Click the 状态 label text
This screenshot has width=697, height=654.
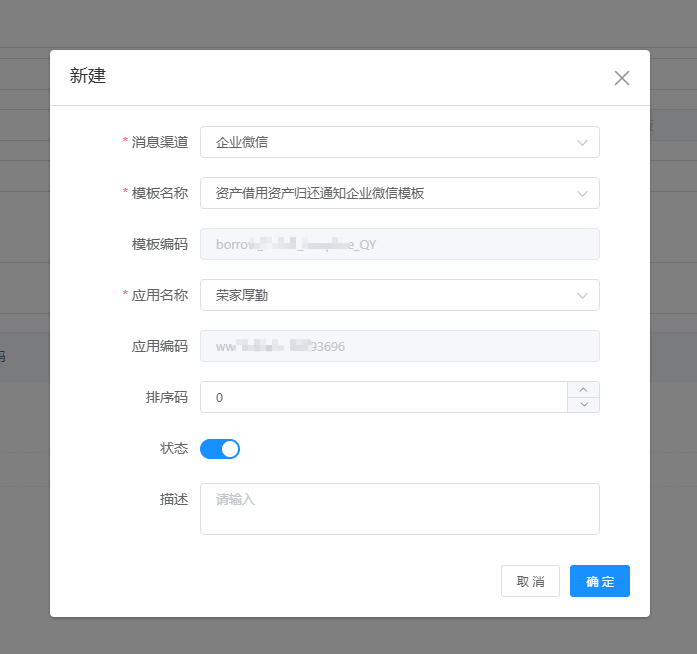(x=173, y=449)
